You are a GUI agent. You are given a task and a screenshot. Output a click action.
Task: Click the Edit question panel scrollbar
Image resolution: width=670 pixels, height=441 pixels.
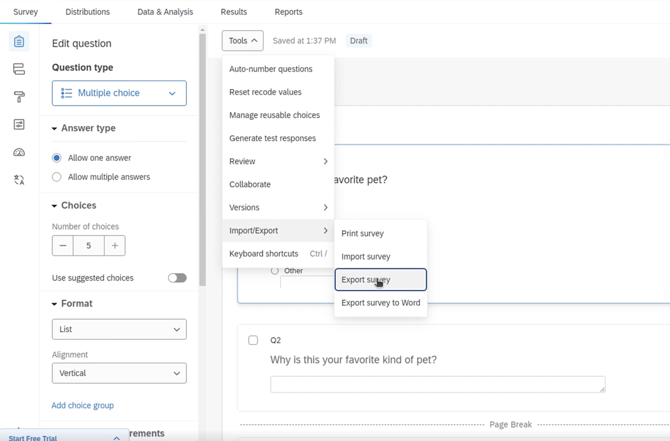click(202, 159)
